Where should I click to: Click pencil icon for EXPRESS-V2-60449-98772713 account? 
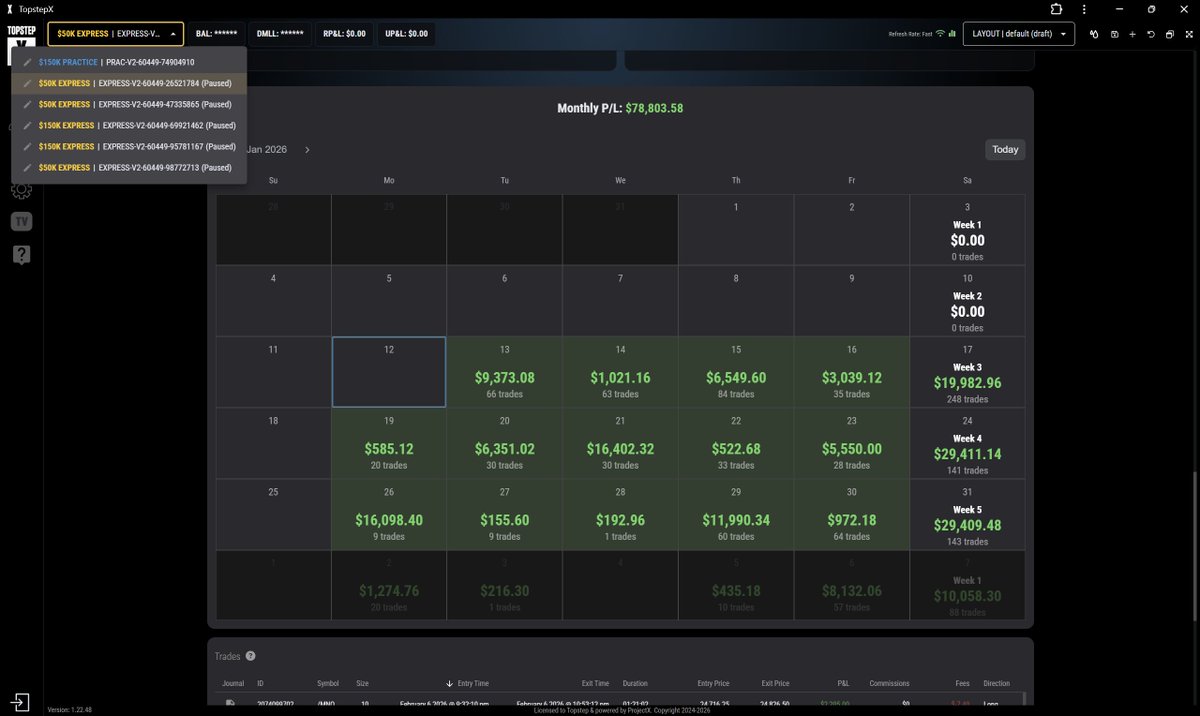pos(27,167)
